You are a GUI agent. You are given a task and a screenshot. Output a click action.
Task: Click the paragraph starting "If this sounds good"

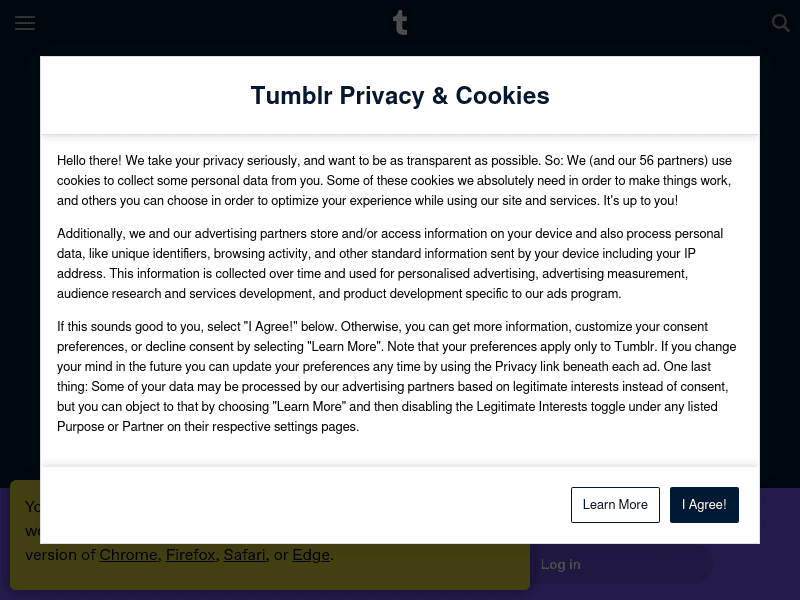[396, 376]
